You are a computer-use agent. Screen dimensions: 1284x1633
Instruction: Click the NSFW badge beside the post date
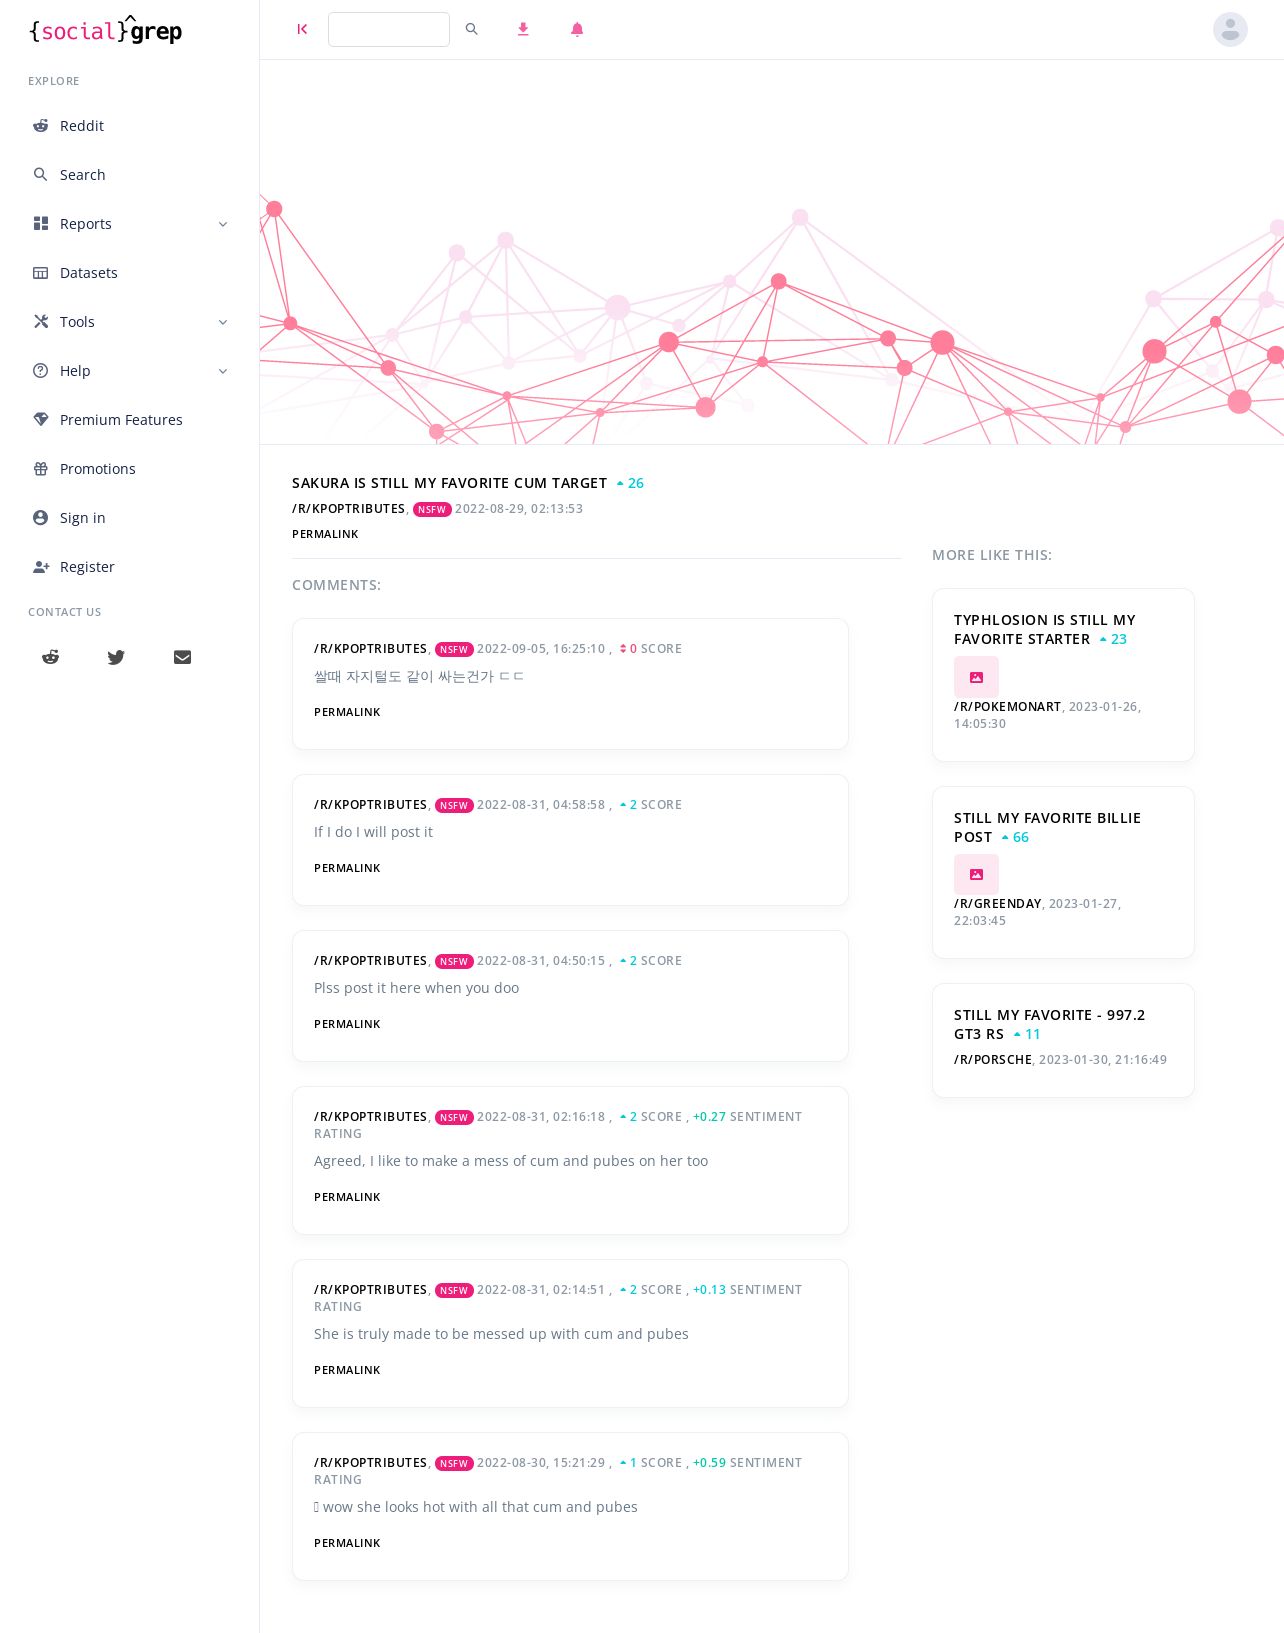[x=432, y=510]
